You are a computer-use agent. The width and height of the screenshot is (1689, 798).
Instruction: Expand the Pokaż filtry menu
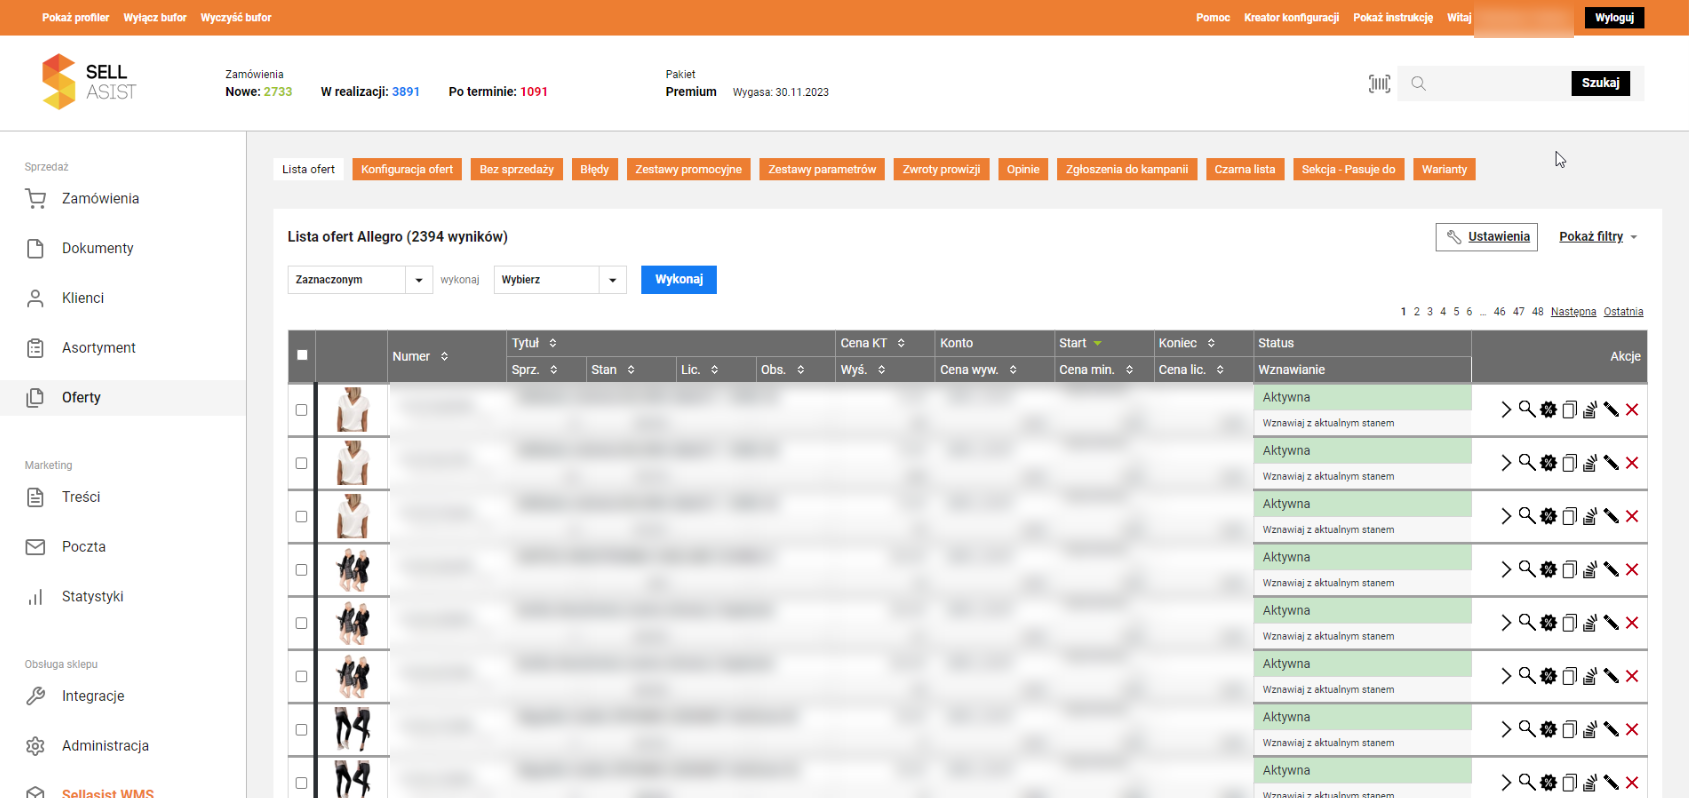pyautogui.click(x=1598, y=237)
